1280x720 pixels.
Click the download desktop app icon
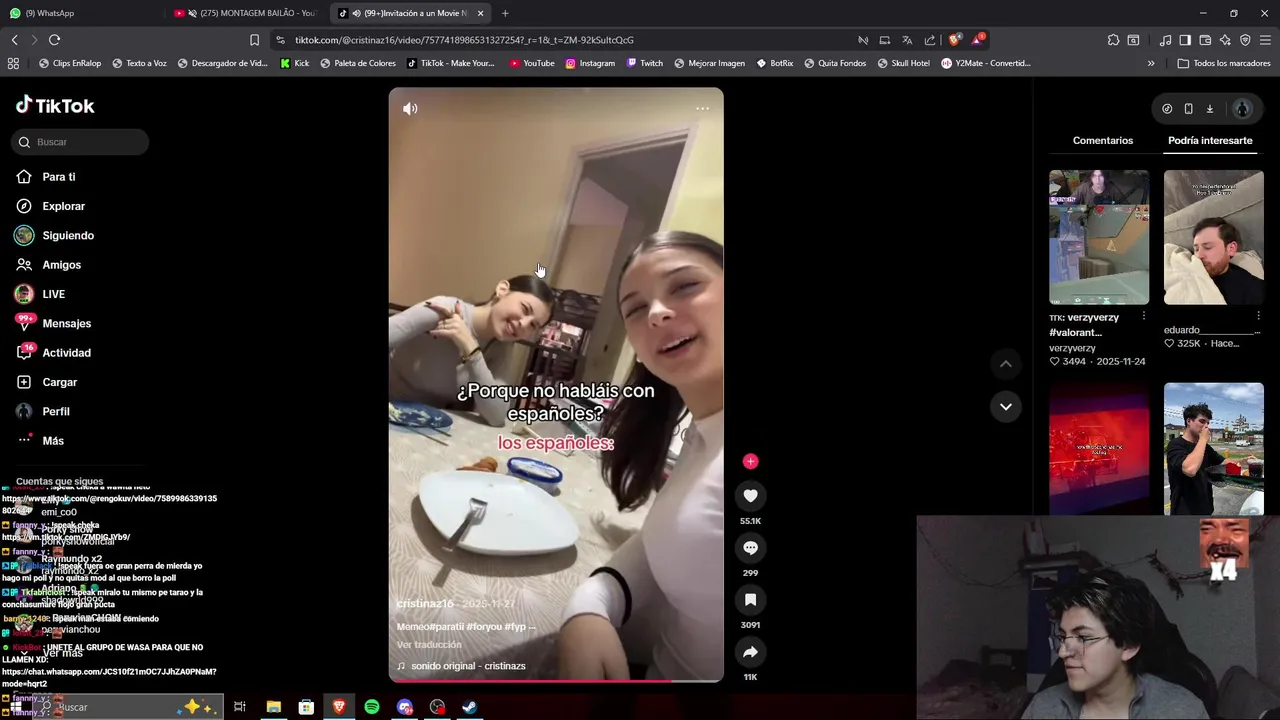click(1209, 109)
